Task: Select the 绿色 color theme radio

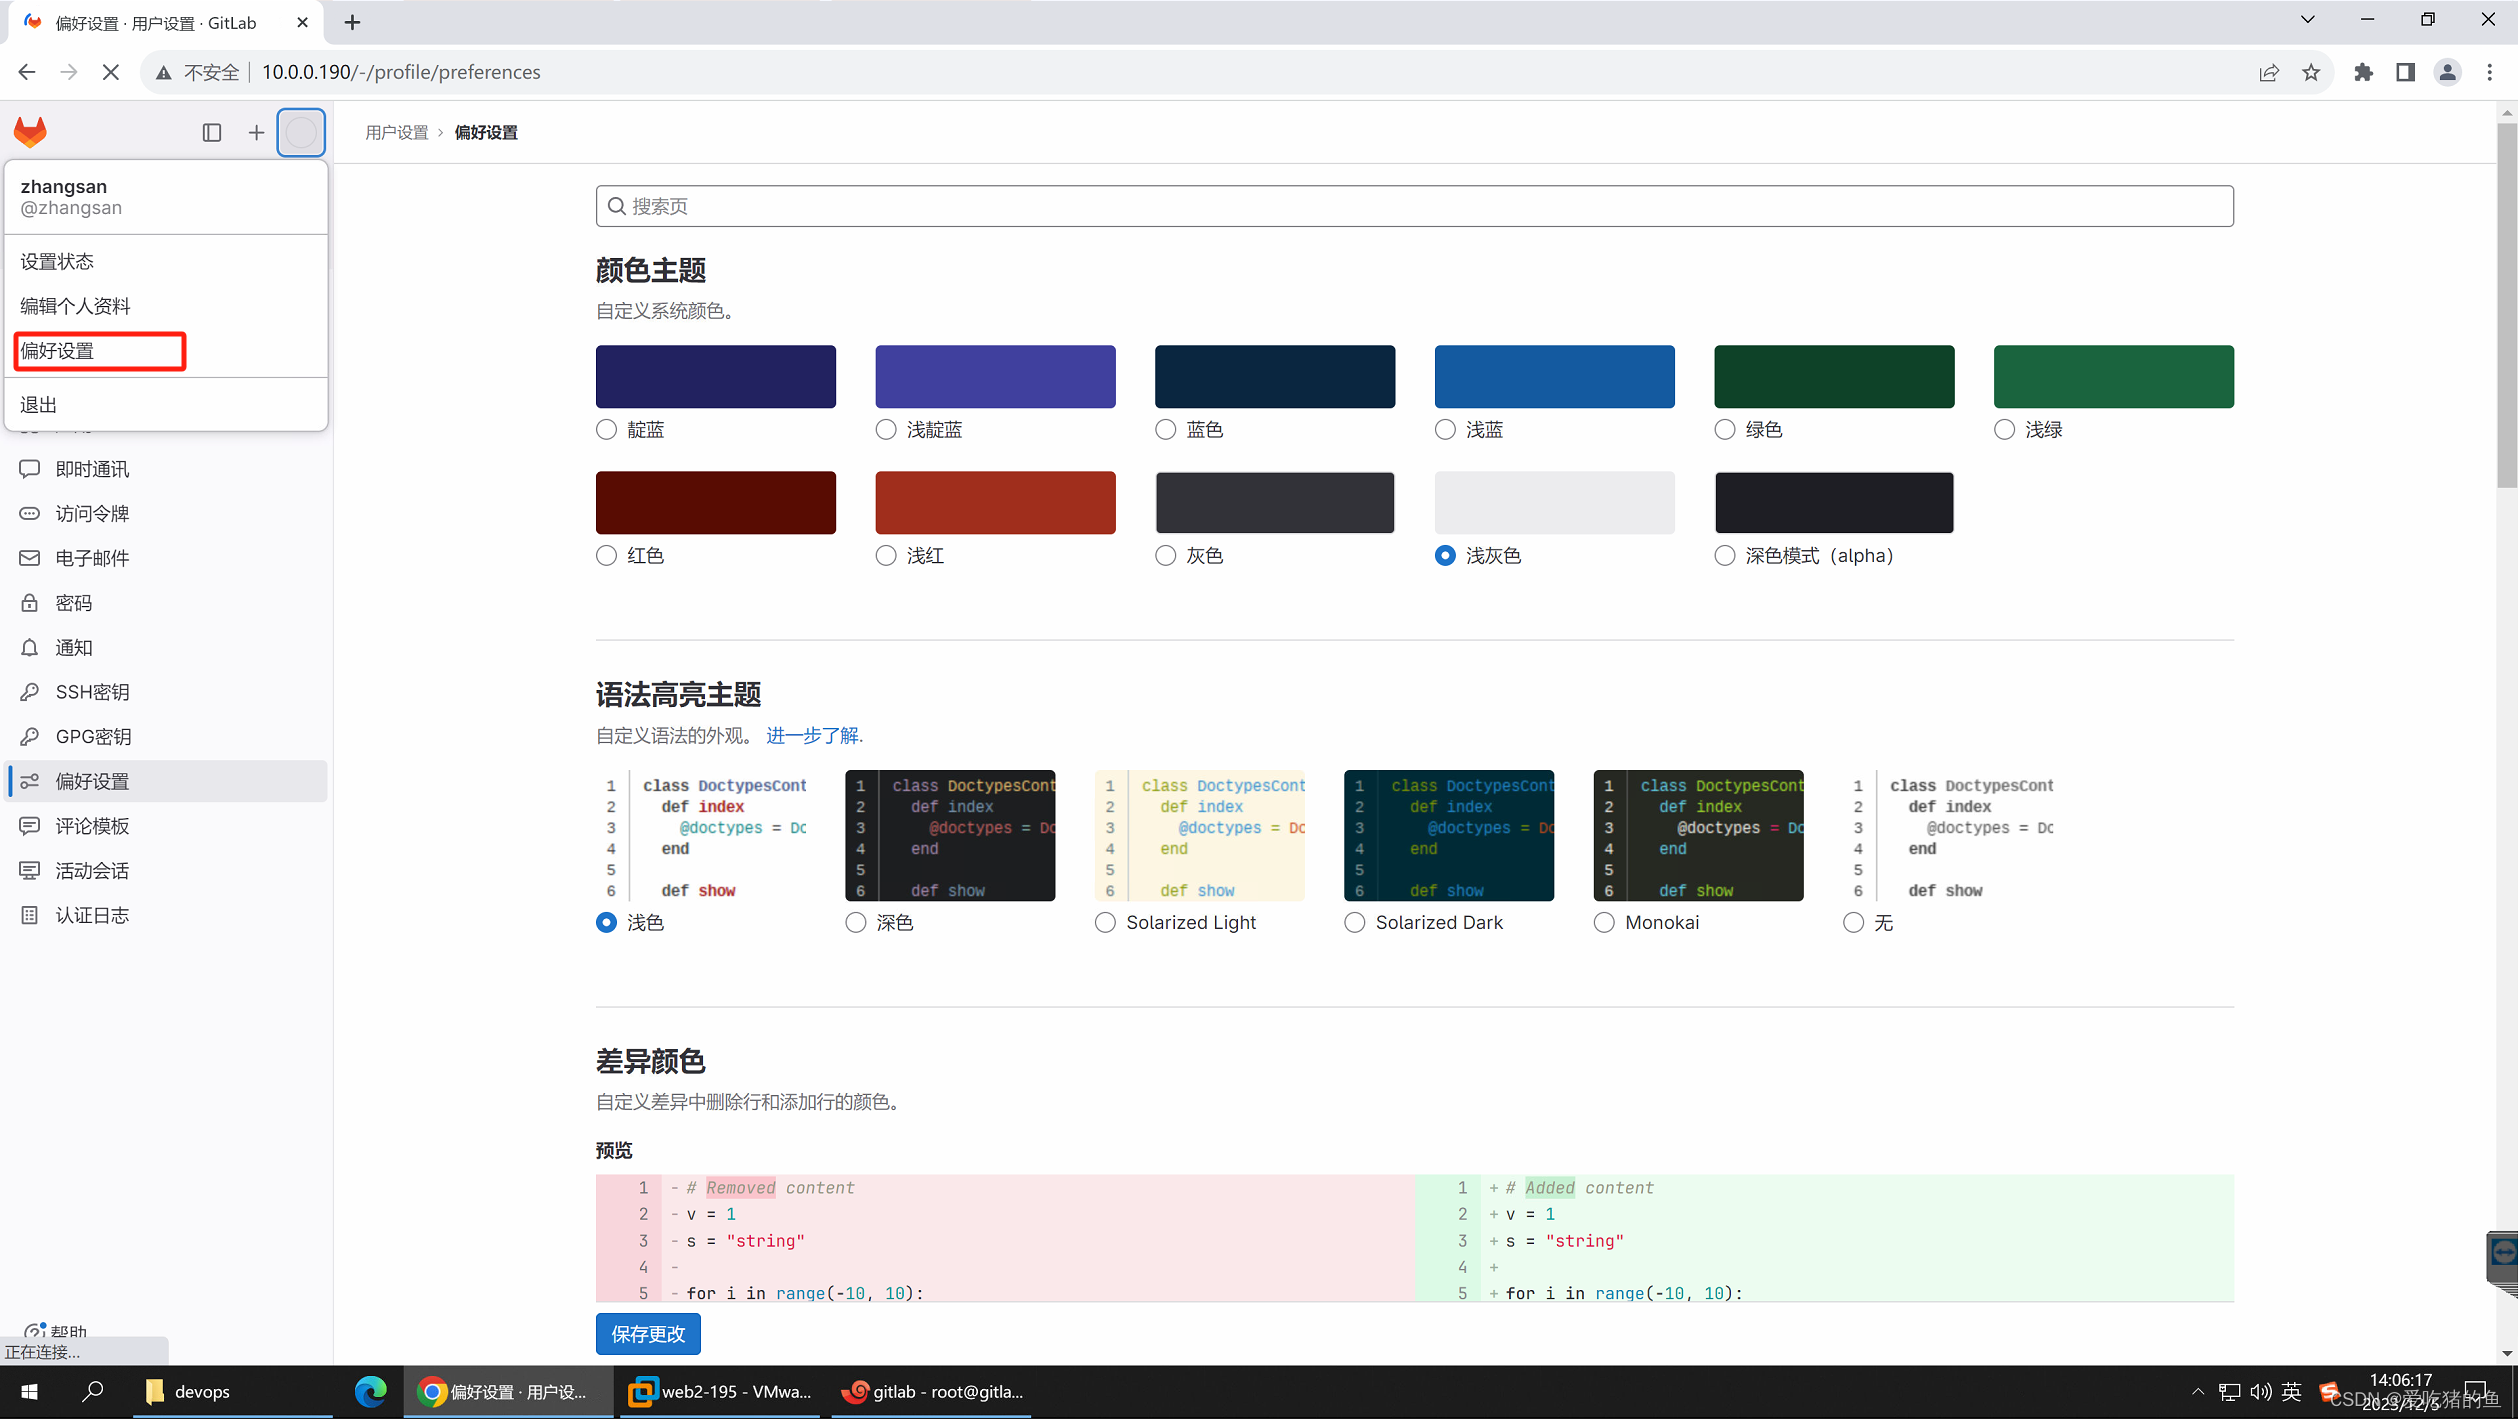Action: tap(1725, 430)
